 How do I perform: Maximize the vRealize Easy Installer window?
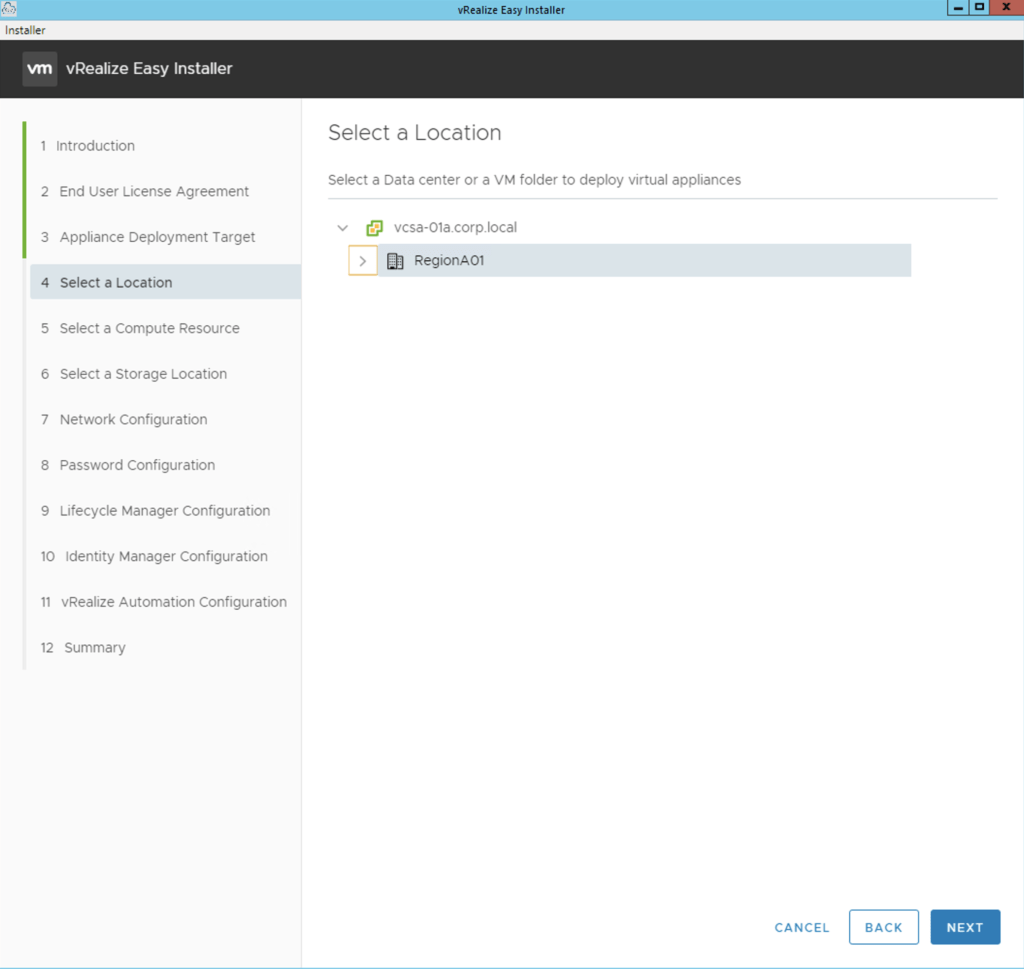click(x=980, y=8)
